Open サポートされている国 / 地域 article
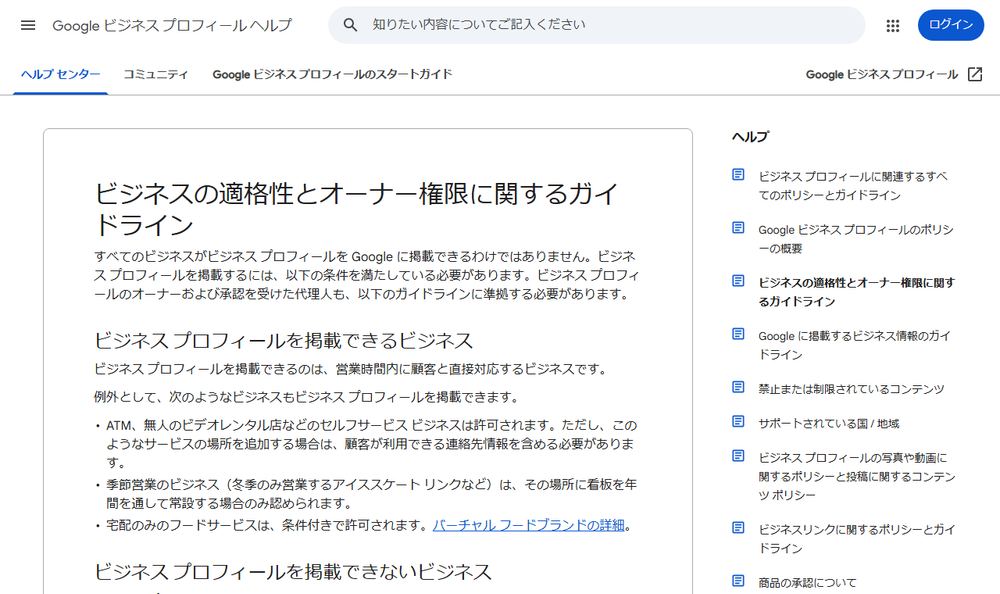Screen dimensions: 1000x594 pyautogui.click(x=828, y=424)
